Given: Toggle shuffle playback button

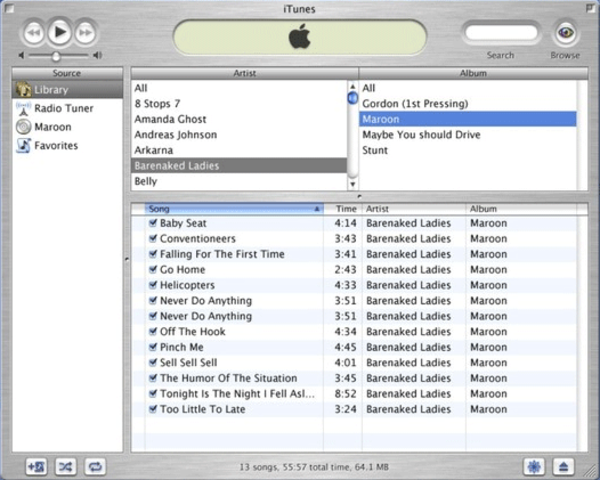Looking at the screenshot, I should coord(65,467).
